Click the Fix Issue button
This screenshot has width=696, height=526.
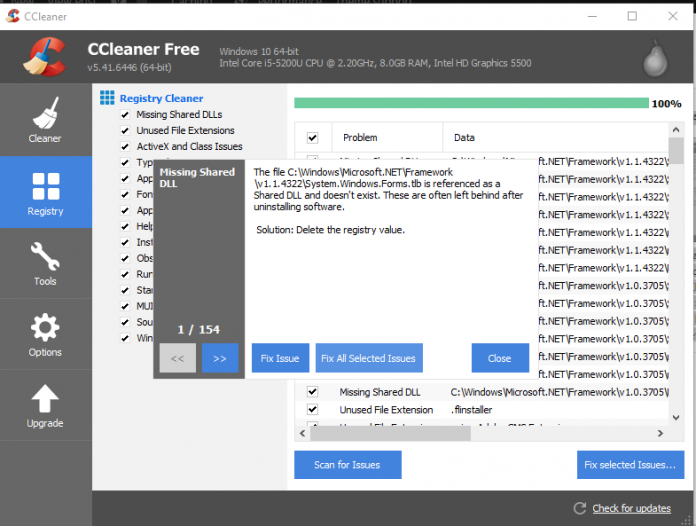[x=280, y=358]
